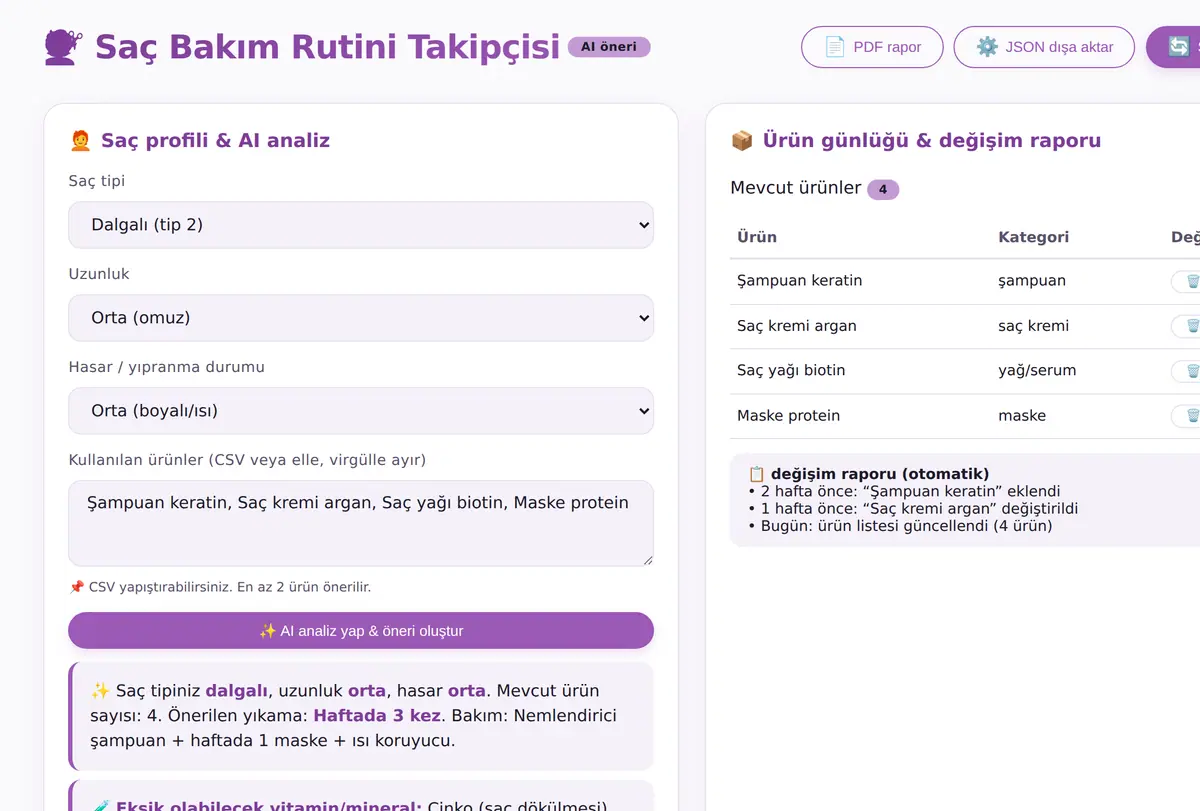Click the '2 hafta önce' report entry
This screenshot has width=1200, height=811.
[904, 492]
